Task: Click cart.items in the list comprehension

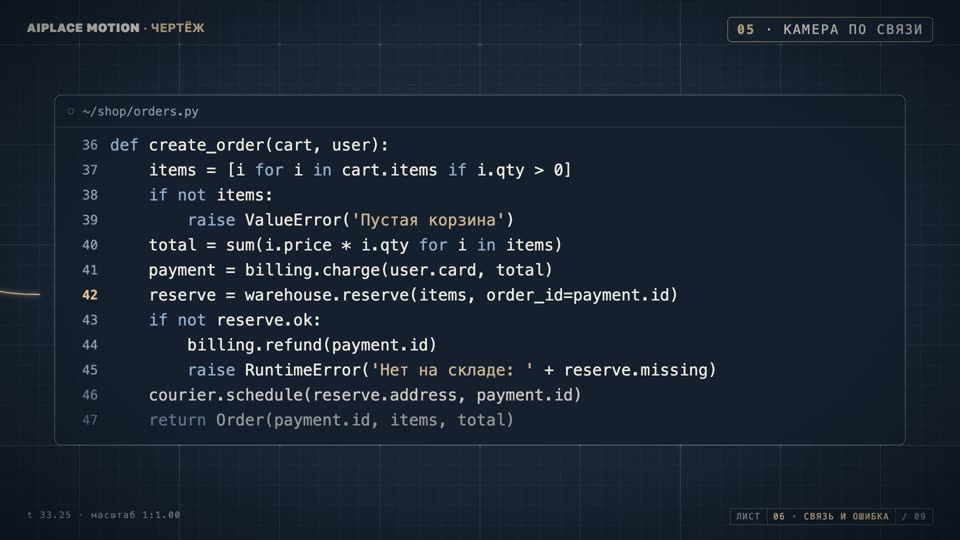Action: pyautogui.click(x=389, y=170)
